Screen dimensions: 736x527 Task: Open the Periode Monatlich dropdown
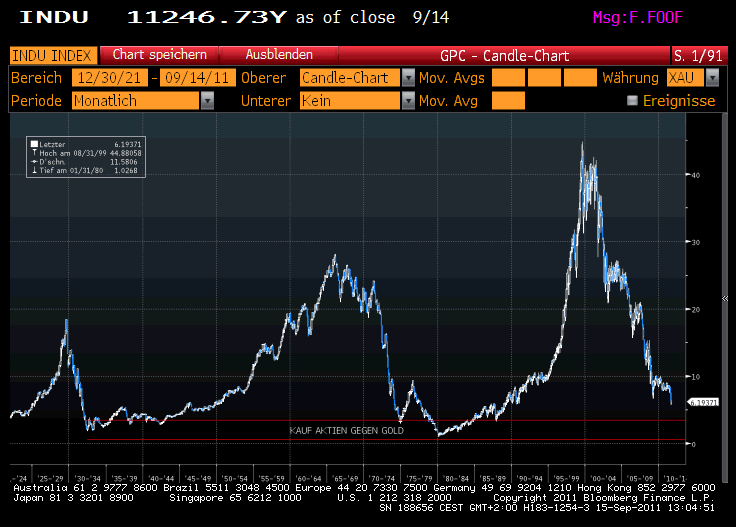click(135, 101)
